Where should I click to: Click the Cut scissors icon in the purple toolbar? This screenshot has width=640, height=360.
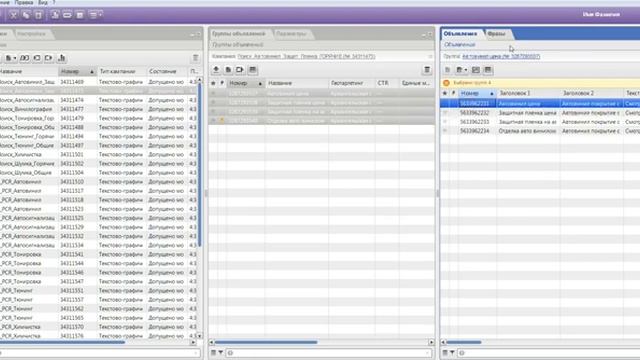click(13, 15)
